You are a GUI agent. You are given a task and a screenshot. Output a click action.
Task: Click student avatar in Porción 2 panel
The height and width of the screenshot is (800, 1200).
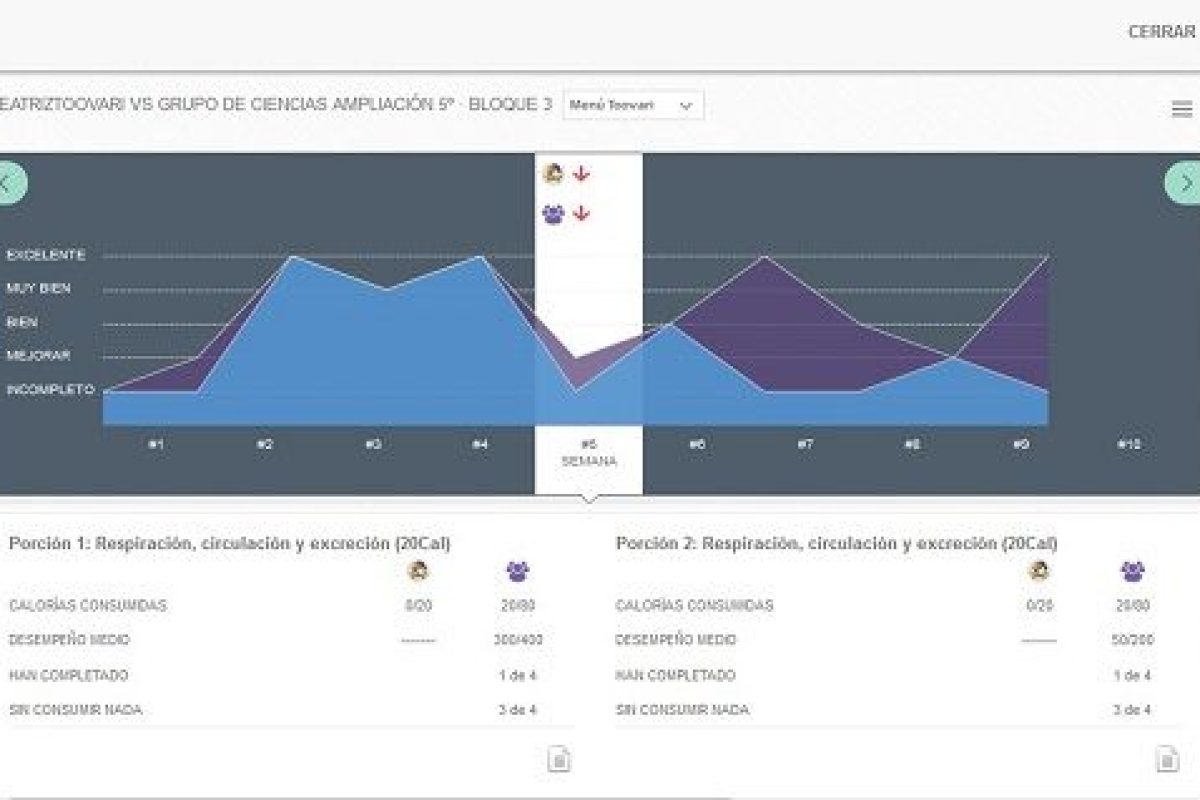click(x=1040, y=572)
